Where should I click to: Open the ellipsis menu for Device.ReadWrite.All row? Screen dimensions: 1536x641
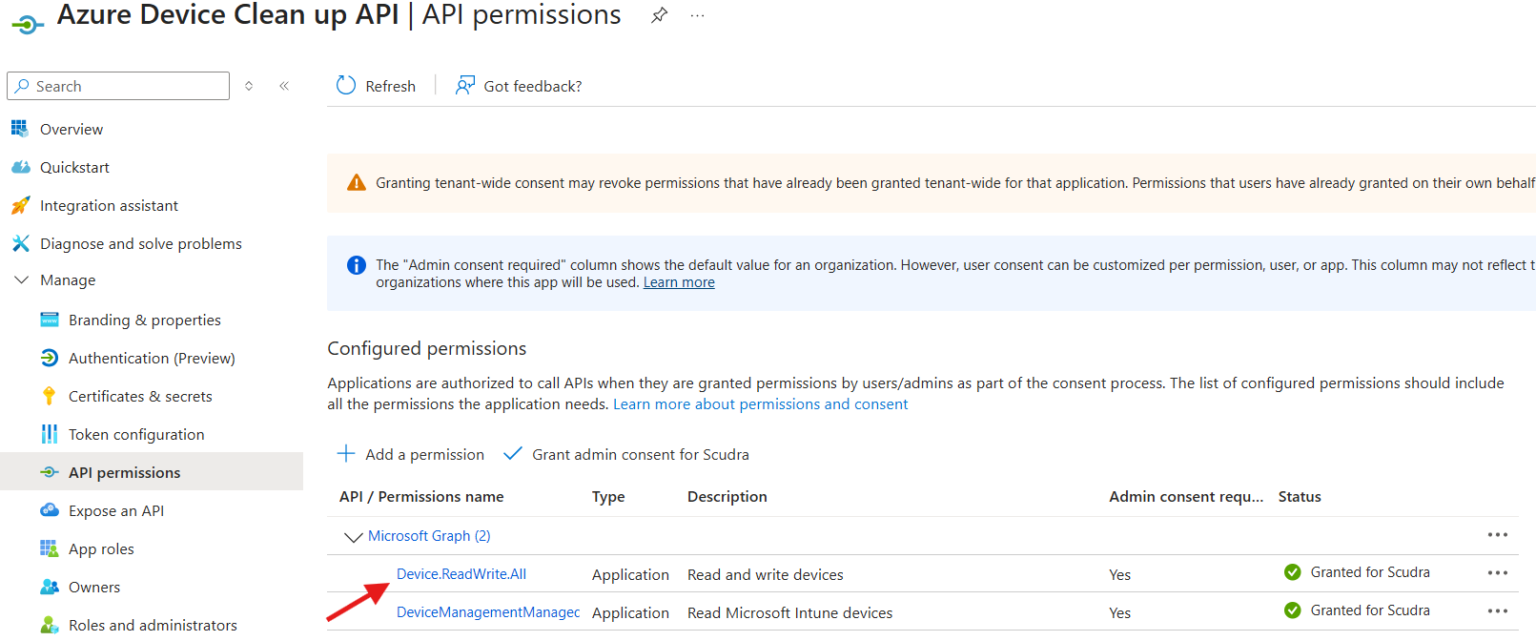coord(1497,573)
